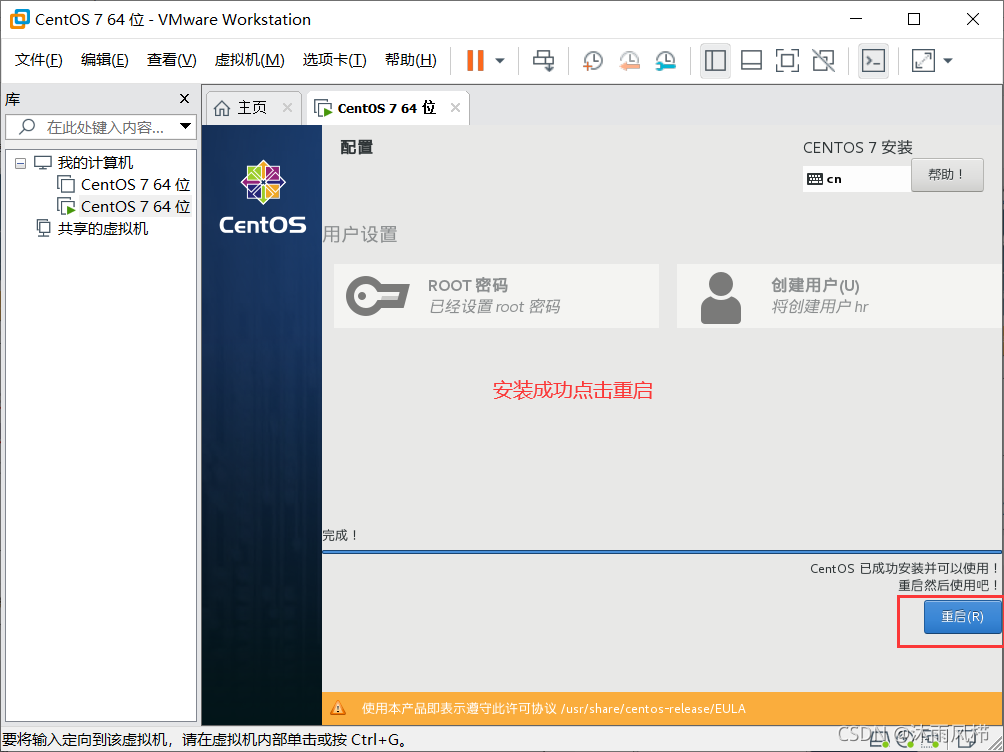Viewport: 1004px width, 752px height.
Task: Click the 帮助! button
Action: pos(946,174)
